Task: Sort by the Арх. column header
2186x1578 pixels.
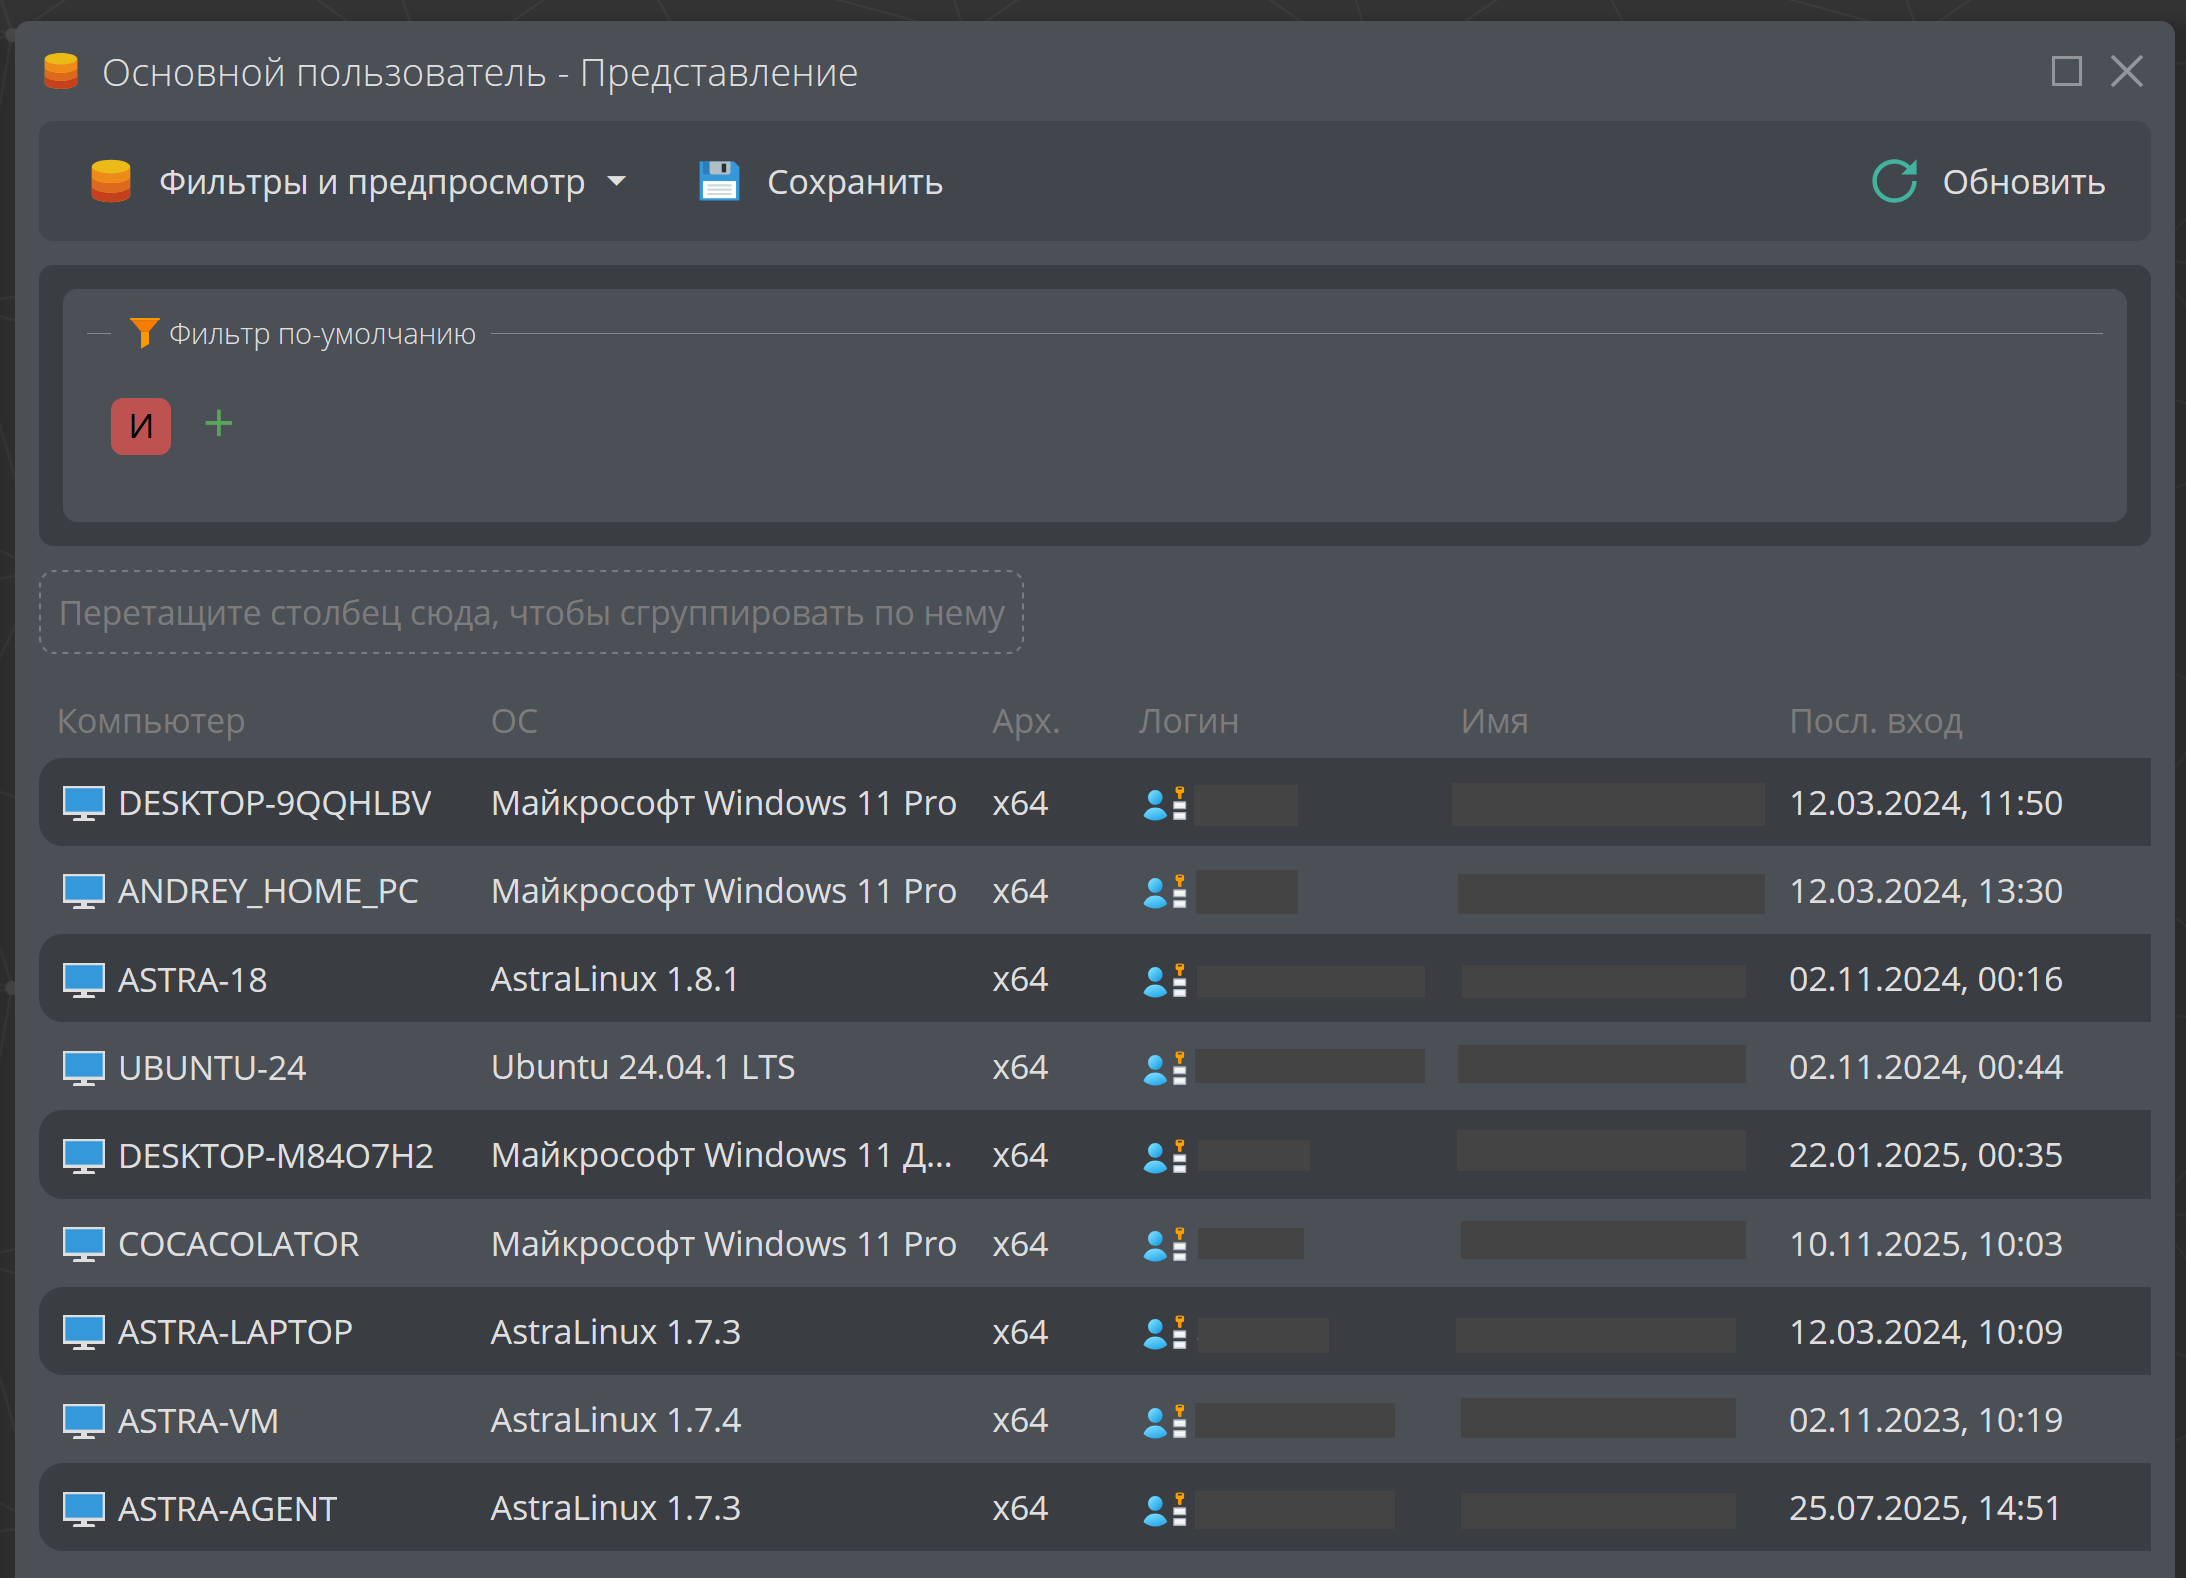Action: point(1026,721)
